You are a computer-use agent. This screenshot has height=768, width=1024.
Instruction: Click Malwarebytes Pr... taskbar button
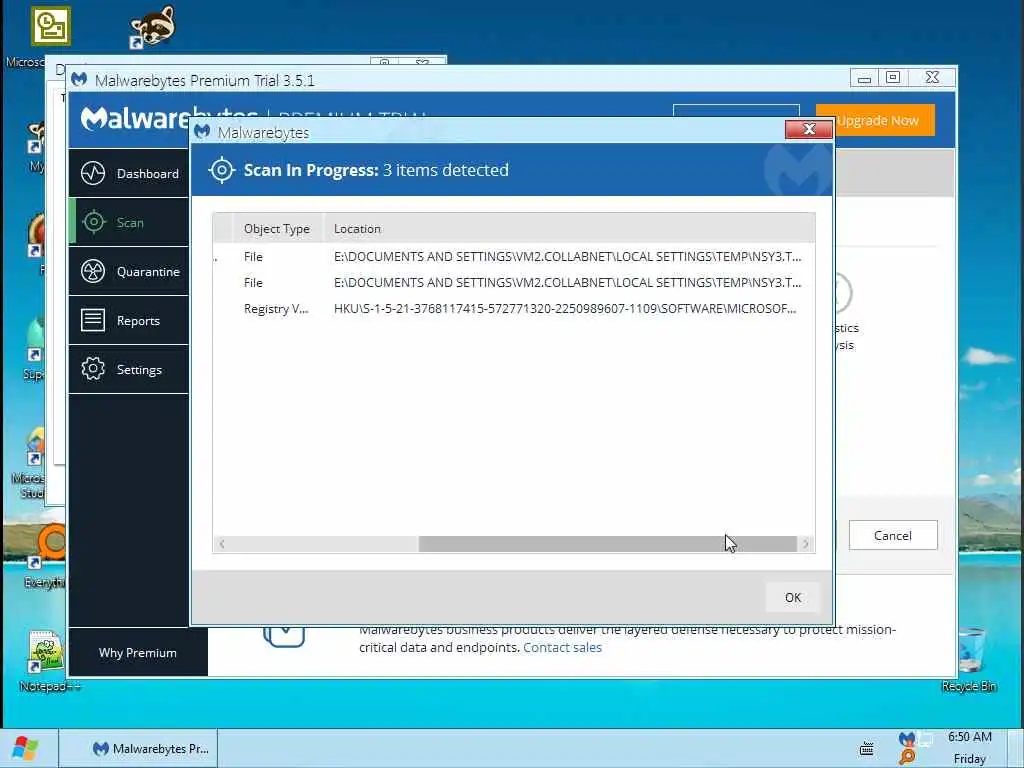(x=138, y=748)
